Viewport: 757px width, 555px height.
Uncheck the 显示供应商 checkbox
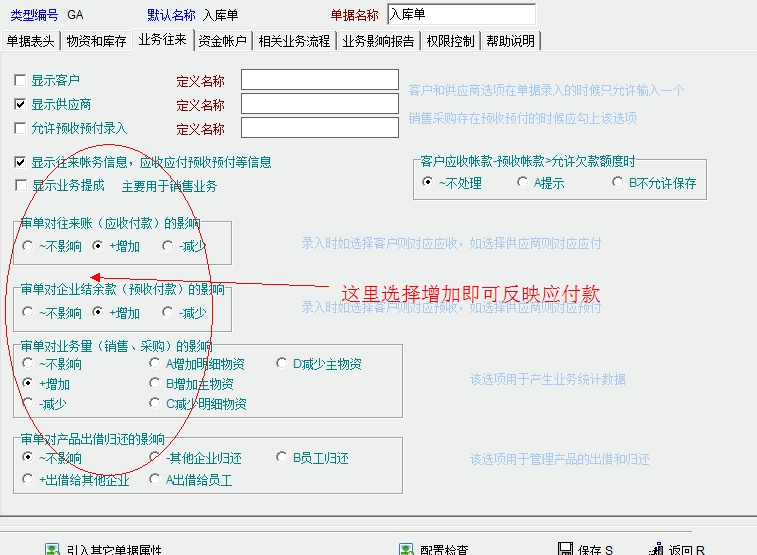pyautogui.click(x=21, y=104)
